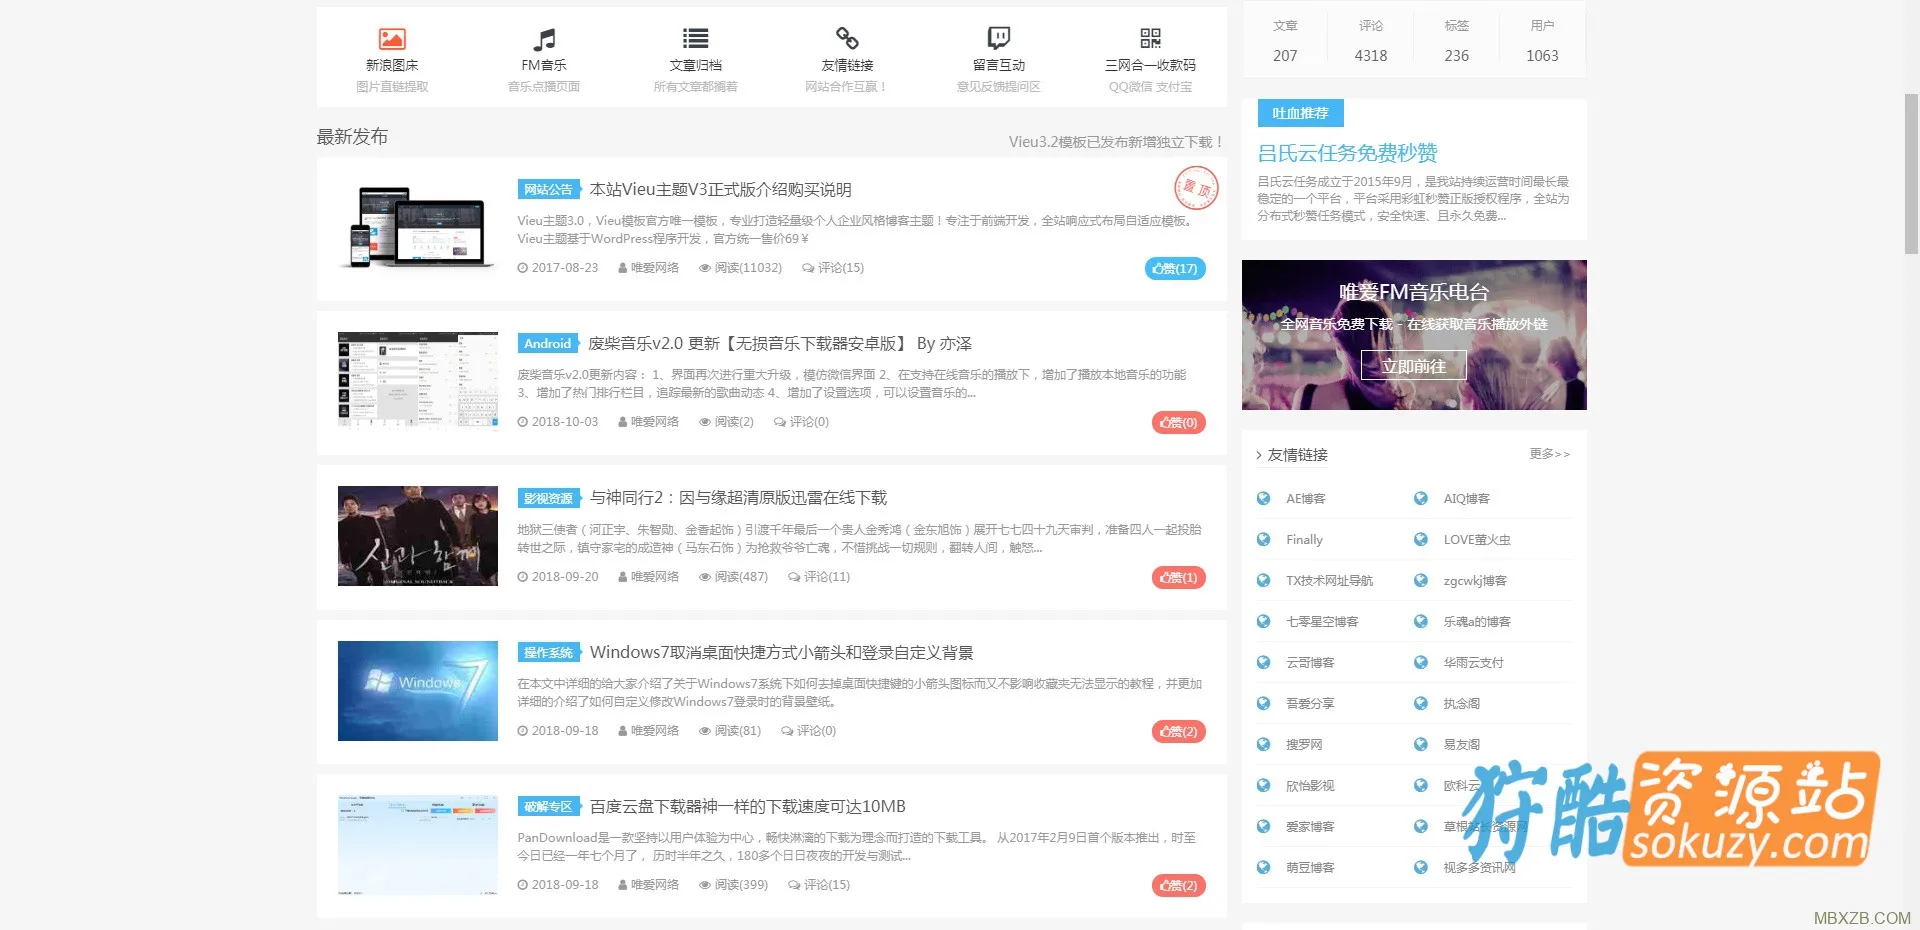The height and width of the screenshot is (930, 1920).
Task: Click the 赞(17) like button
Action: point(1175,268)
